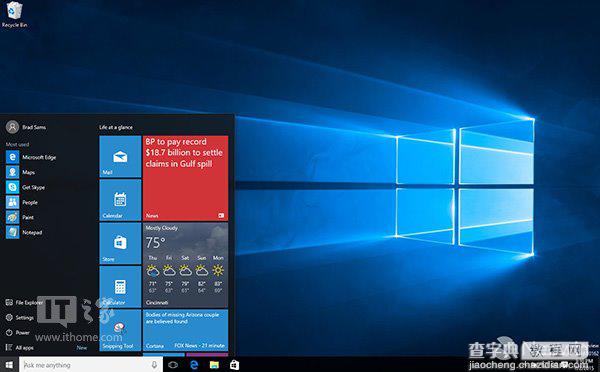Open the Mail tile
Image resolution: width=600 pixels, height=372 pixels.
pyautogui.click(x=120, y=157)
